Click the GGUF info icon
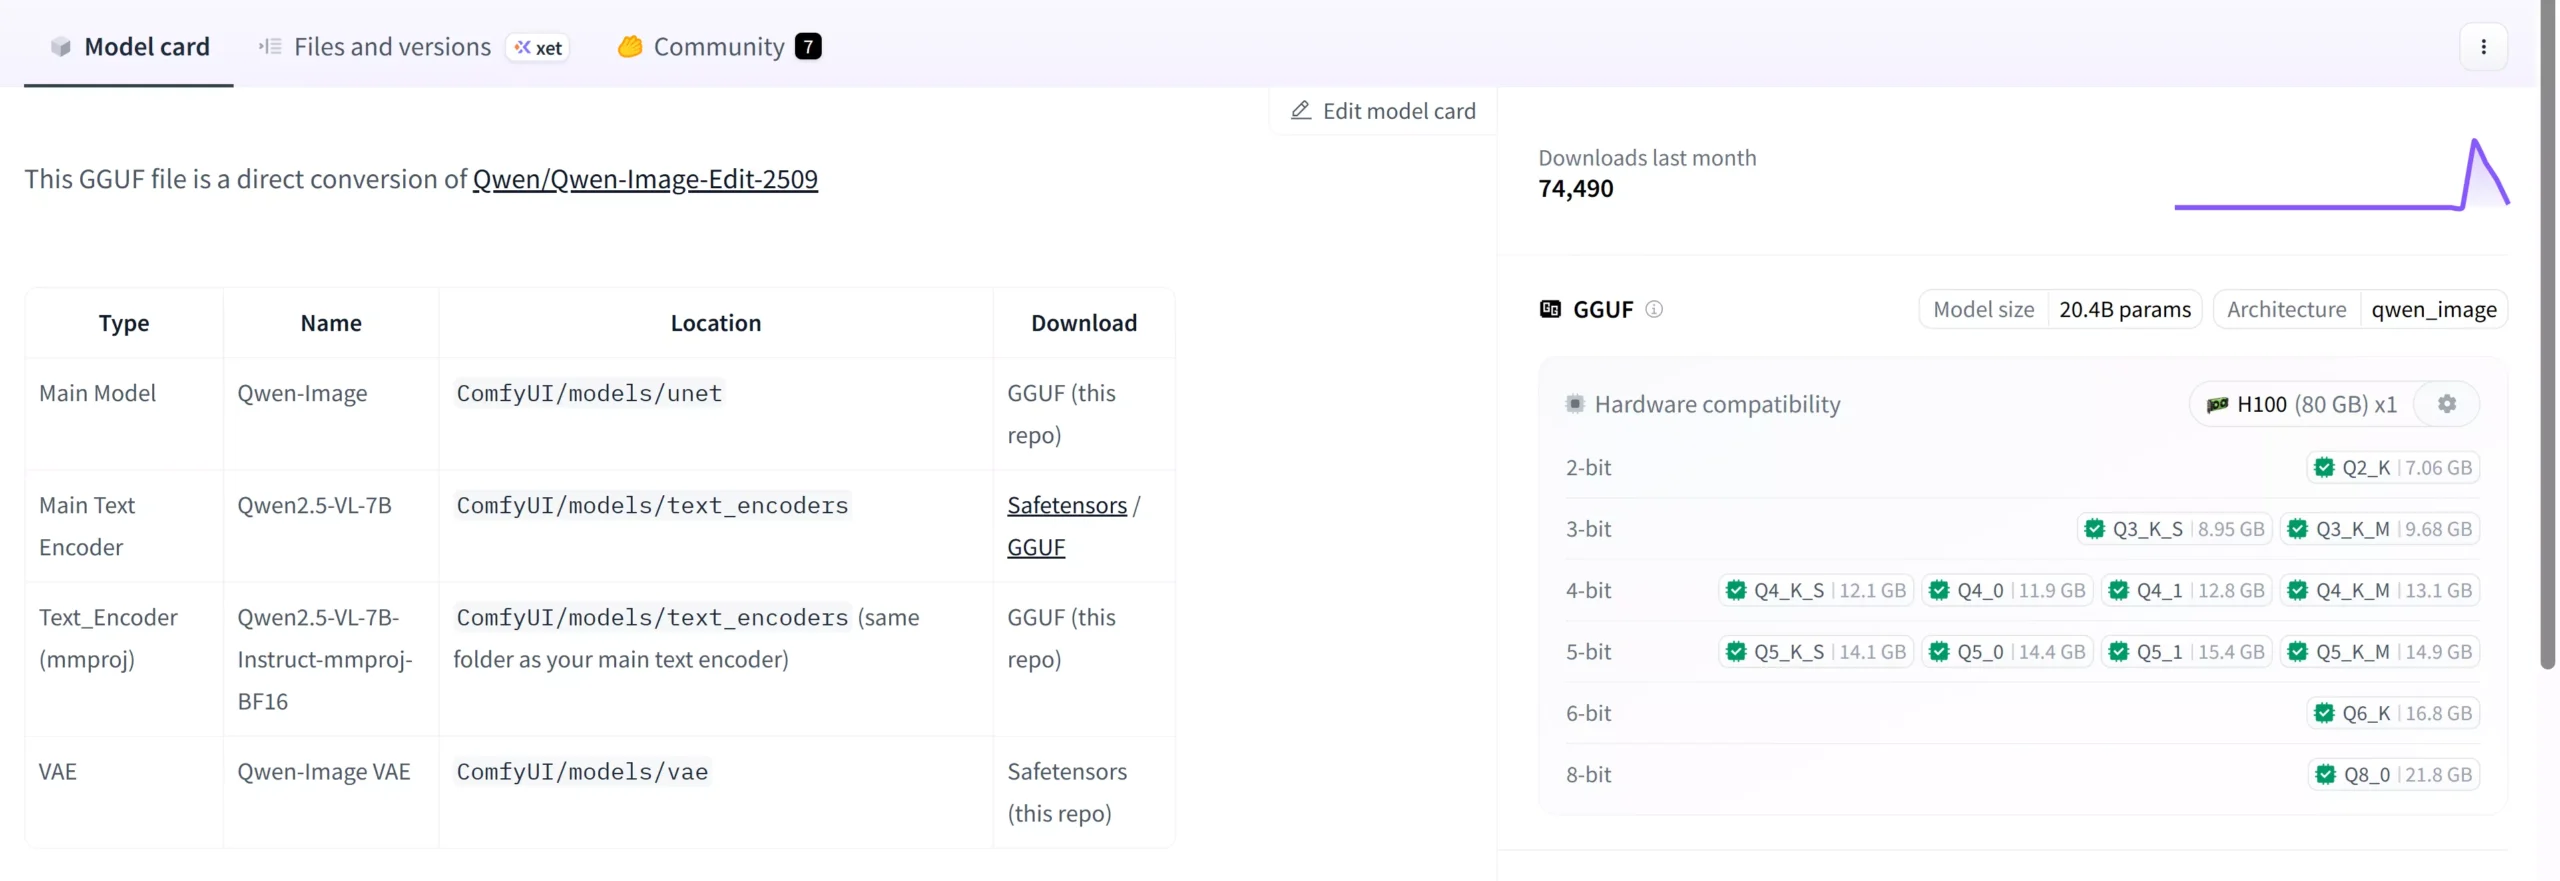The image size is (2560, 881). point(1654,309)
